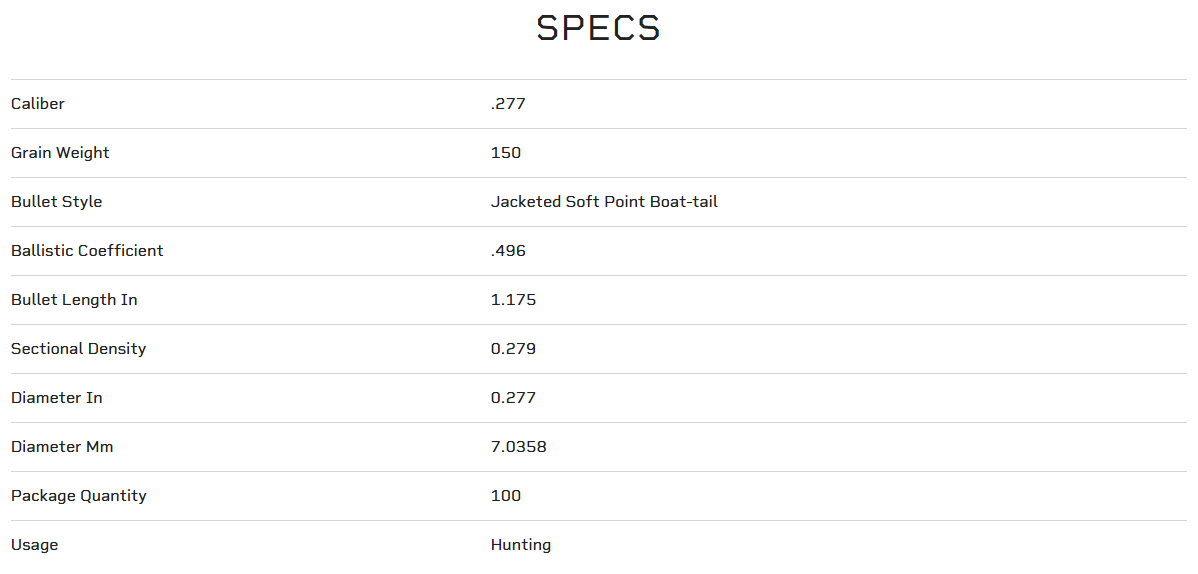Viewport: 1198px width, 574px height.
Task: Select the 100 package quantity value
Action: (506, 496)
